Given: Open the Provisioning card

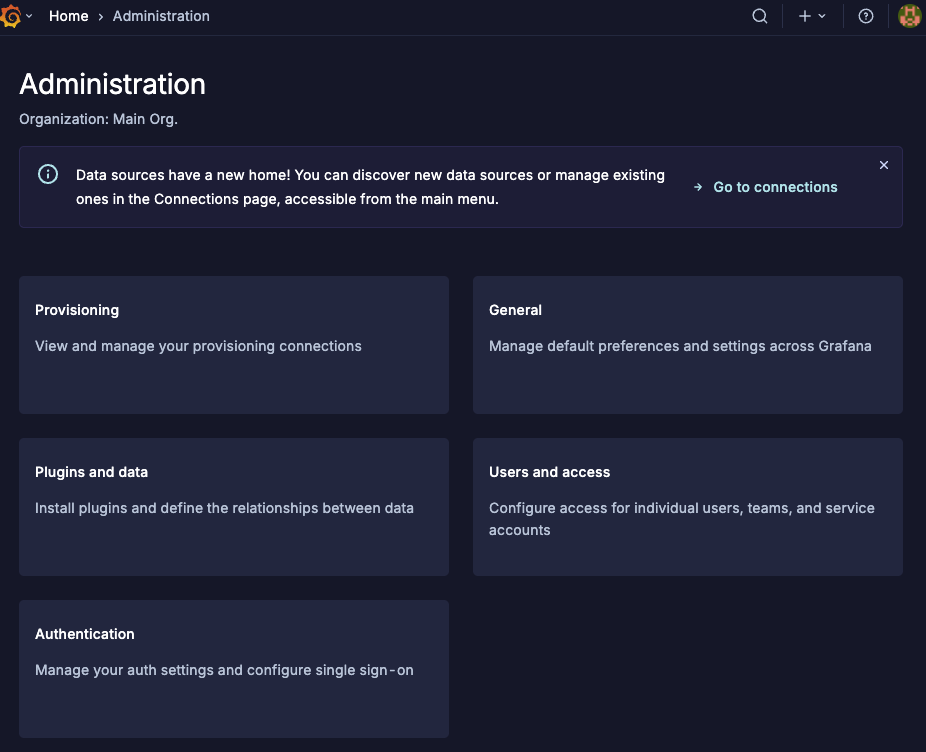Looking at the screenshot, I should pyautogui.click(x=234, y=345).
